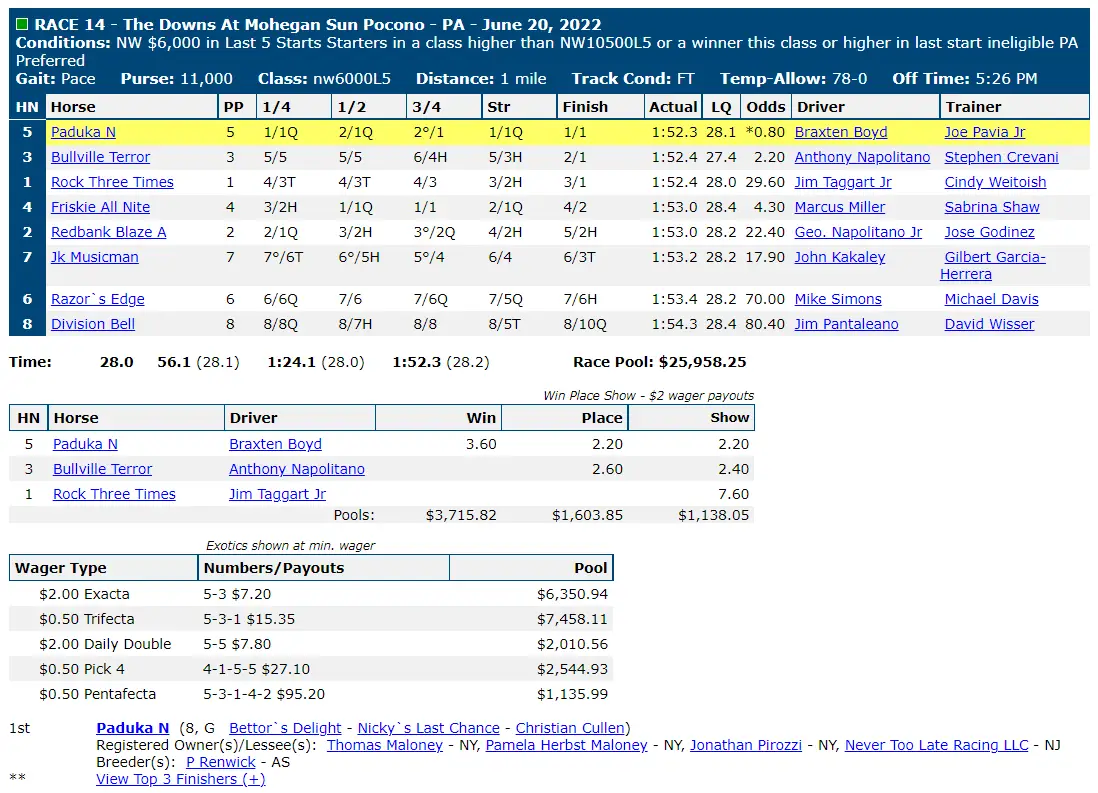Select the Trifecta payout 5-3-1 $15.35
Image resolution: width=1098 pixels, height=793 pixels.
pyautogui.click(x=249, y=619)
